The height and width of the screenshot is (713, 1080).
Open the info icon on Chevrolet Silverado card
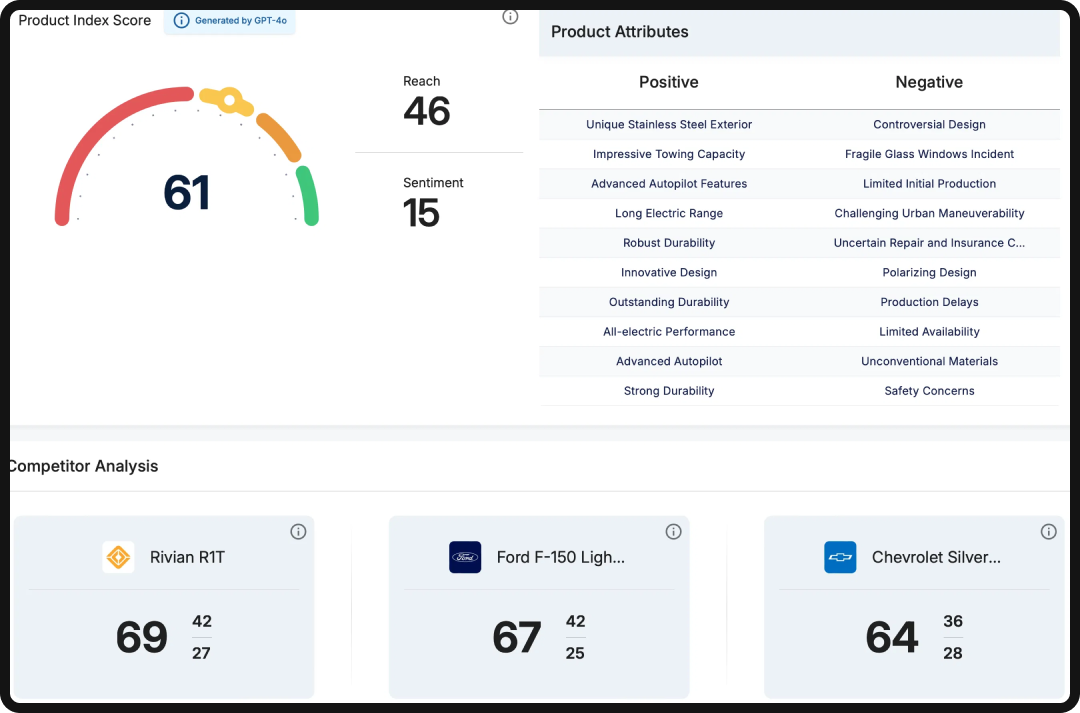[x=1049, y=531]
